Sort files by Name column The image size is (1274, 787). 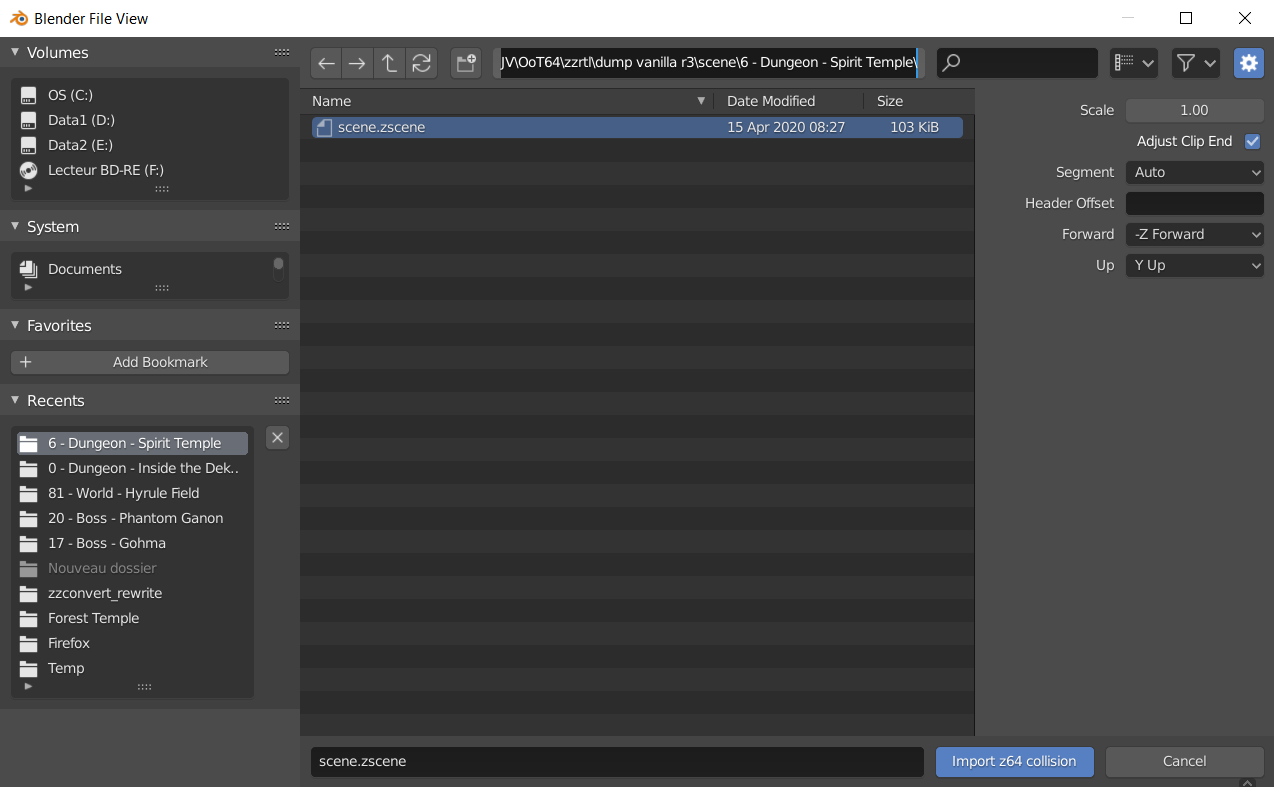click(507, 101)
